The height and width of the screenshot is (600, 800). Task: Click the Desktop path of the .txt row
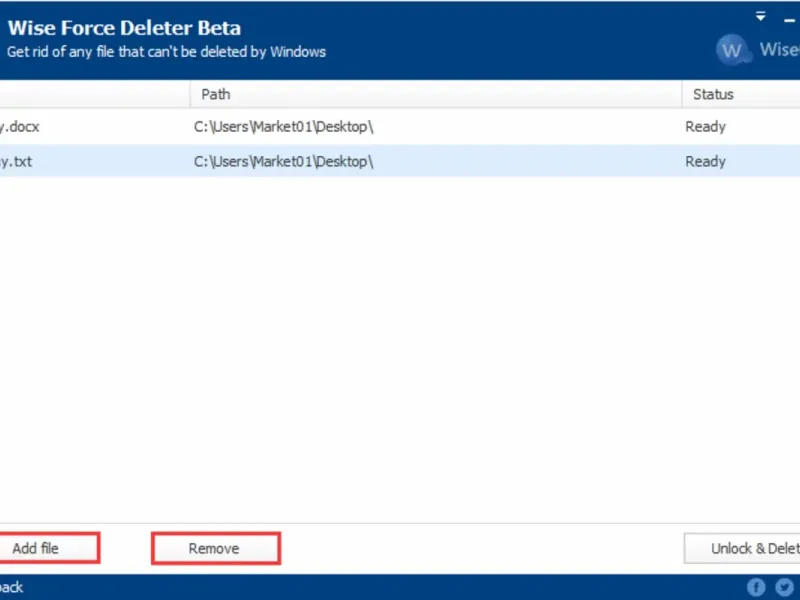[283, 161]
